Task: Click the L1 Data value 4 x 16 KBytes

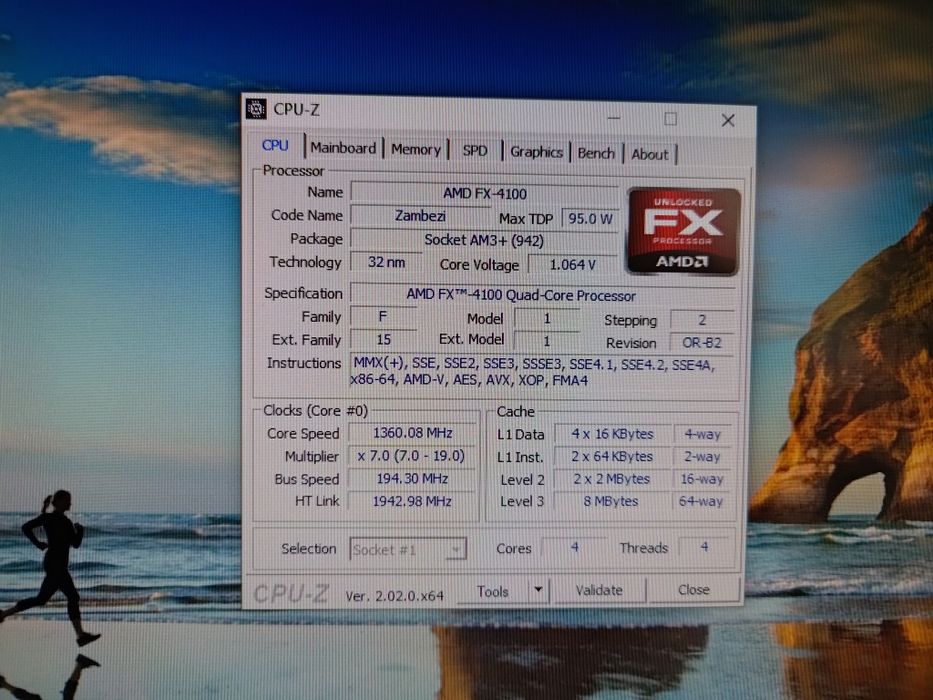Action: click(612, 434)
